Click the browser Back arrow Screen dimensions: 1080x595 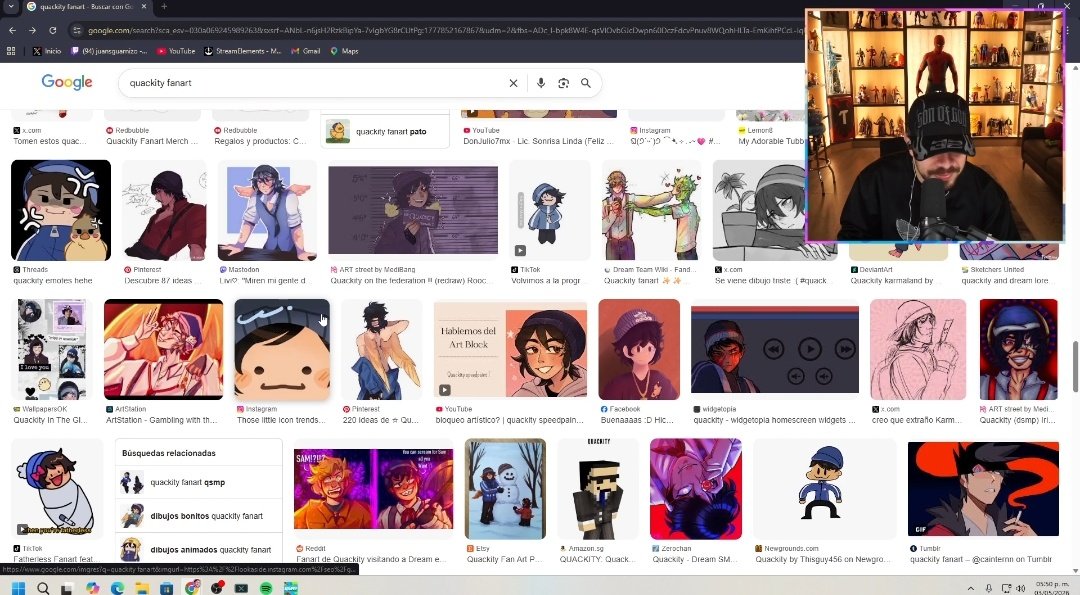pos(12,30)
